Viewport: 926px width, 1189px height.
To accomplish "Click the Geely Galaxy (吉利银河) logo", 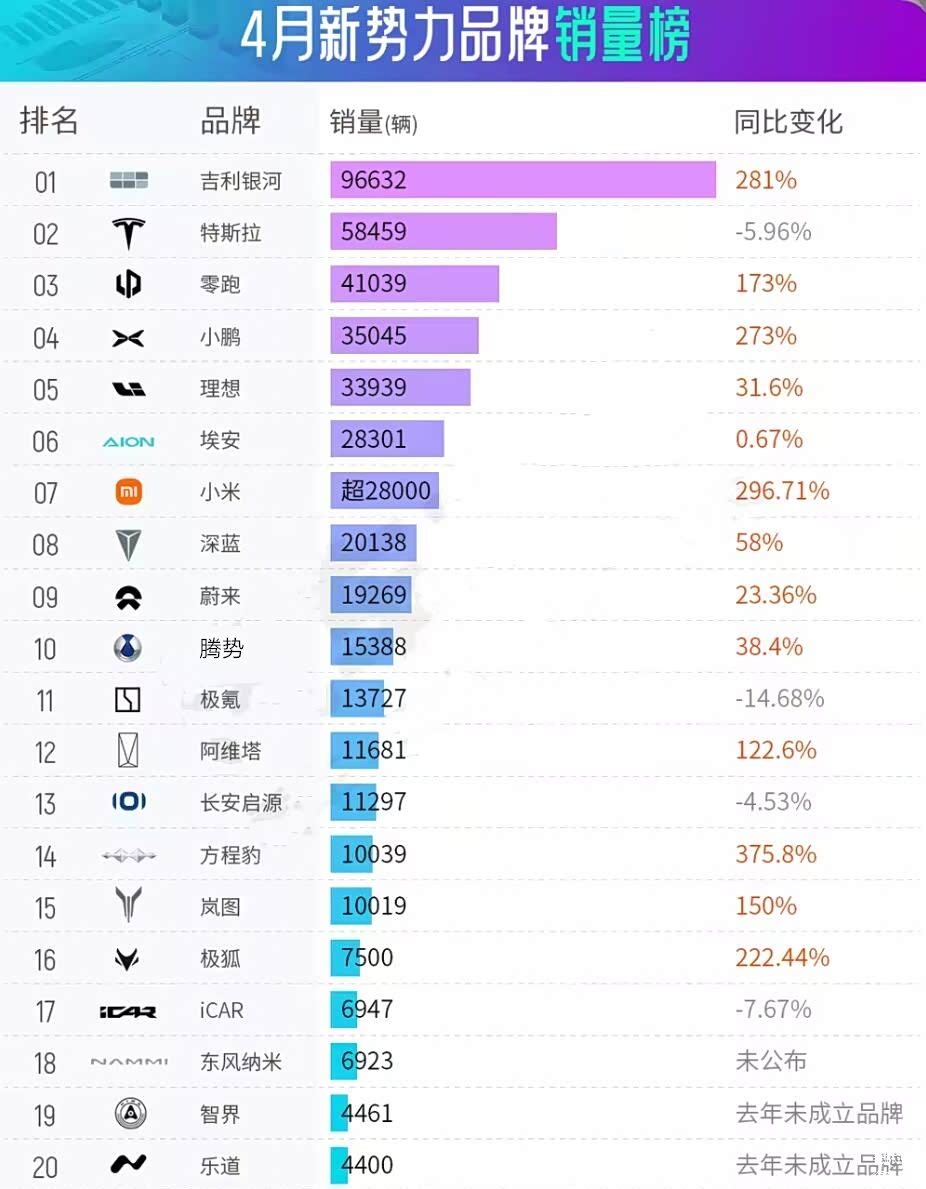I will pos(128,180).
